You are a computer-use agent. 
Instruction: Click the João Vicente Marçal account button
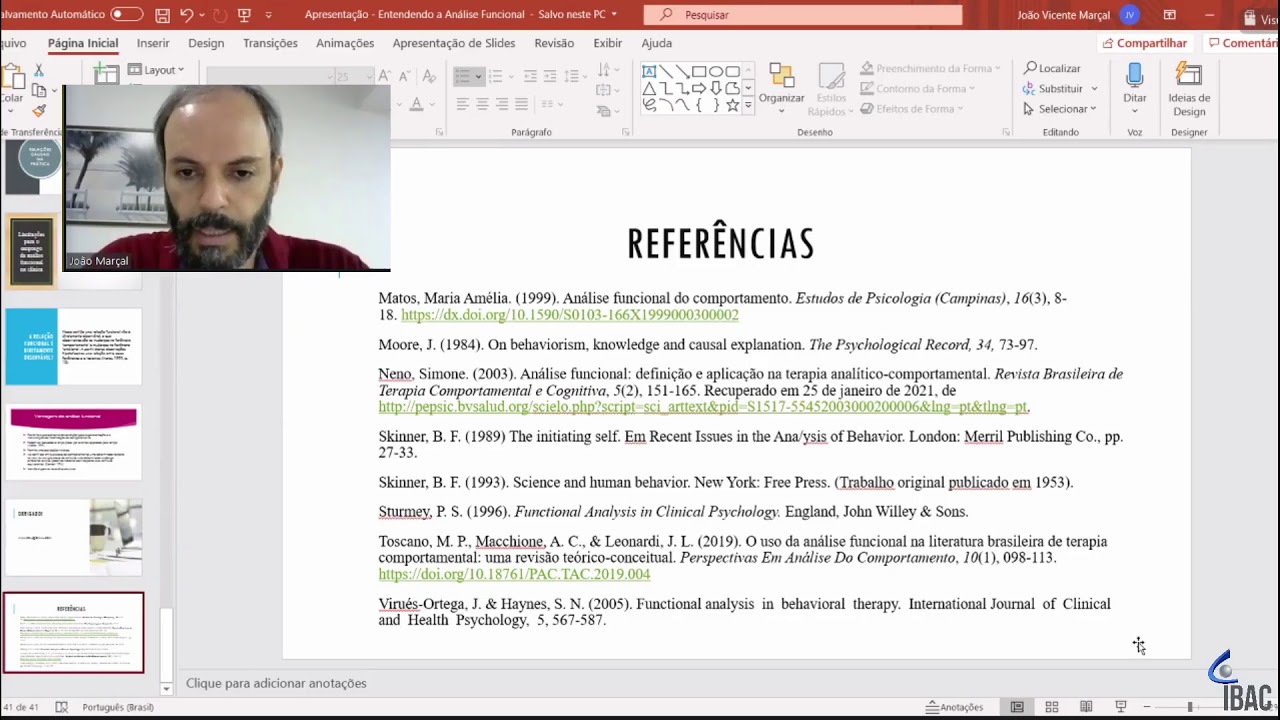[1077, 15]
